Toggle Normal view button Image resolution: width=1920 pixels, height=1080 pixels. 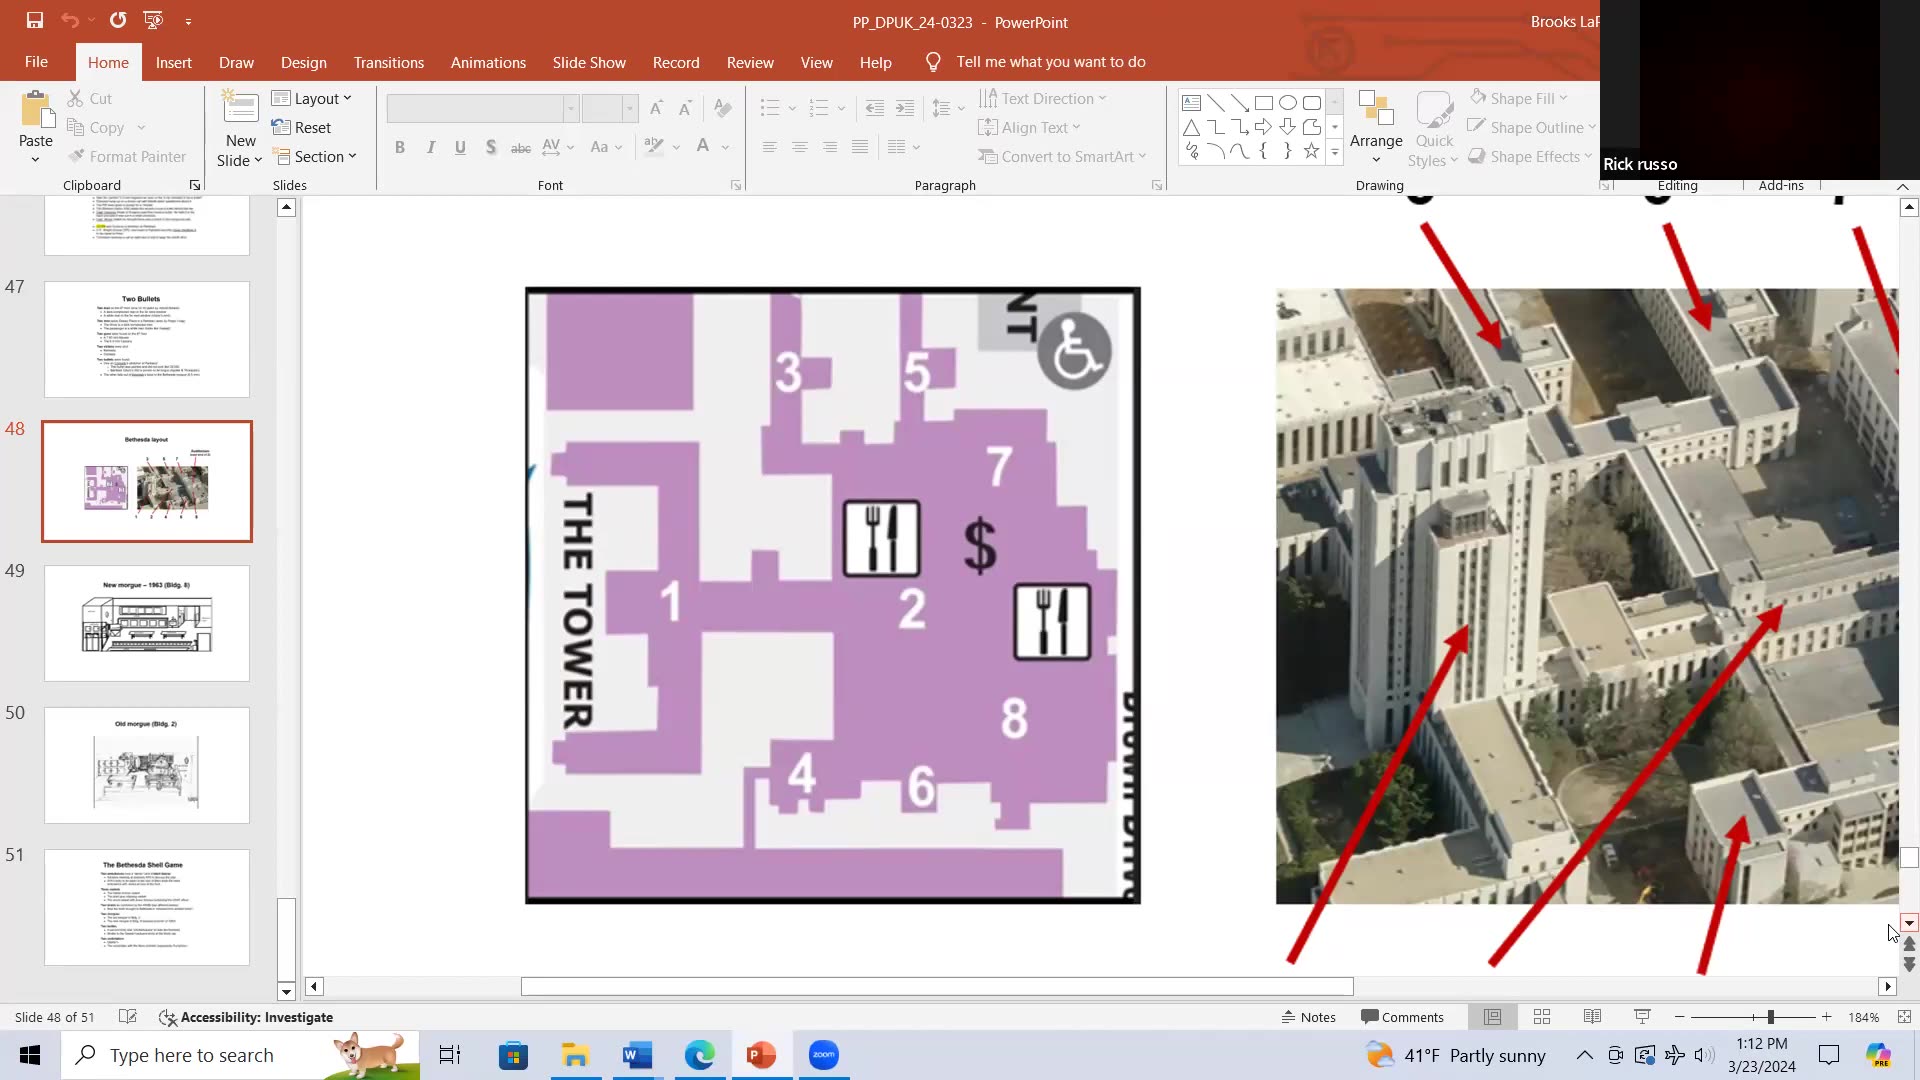click(x=1492, y=1017)
